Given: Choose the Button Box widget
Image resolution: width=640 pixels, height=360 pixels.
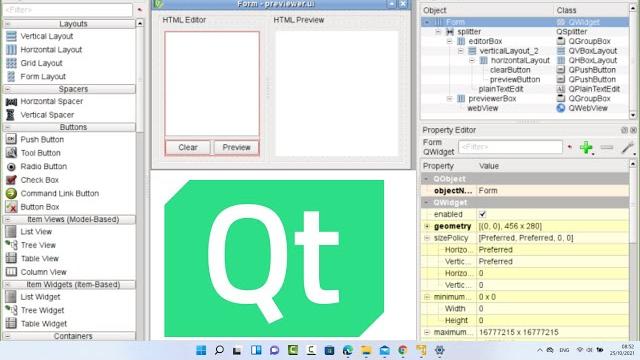Looking at the screenshot, I should (40, 207).
